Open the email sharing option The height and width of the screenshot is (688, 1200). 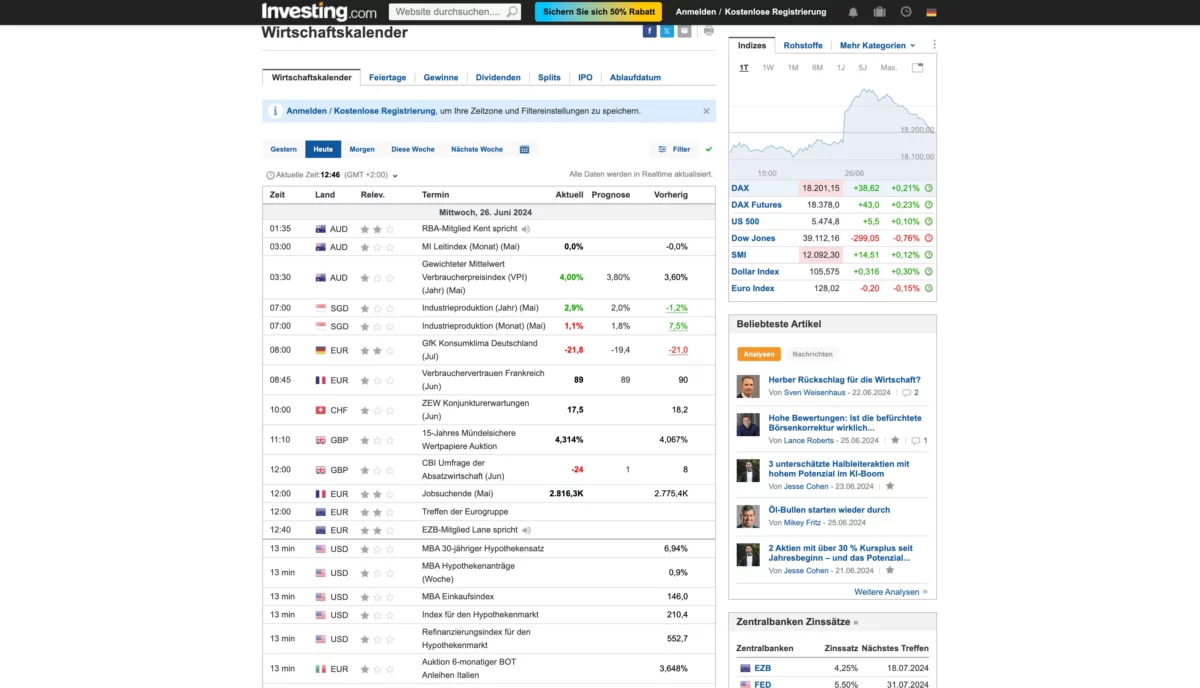pyautogui.click(x=684, y=30)
